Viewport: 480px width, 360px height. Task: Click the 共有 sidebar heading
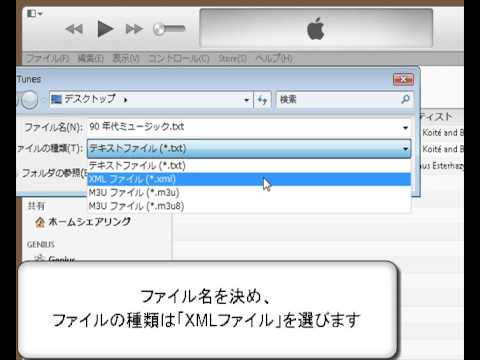36,206
